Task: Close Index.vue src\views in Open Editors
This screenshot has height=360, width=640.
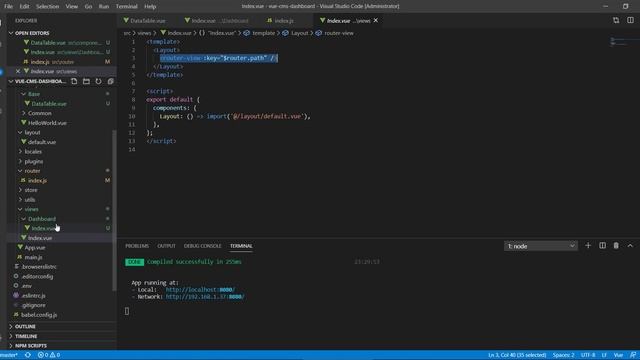Action: (18, 71)
